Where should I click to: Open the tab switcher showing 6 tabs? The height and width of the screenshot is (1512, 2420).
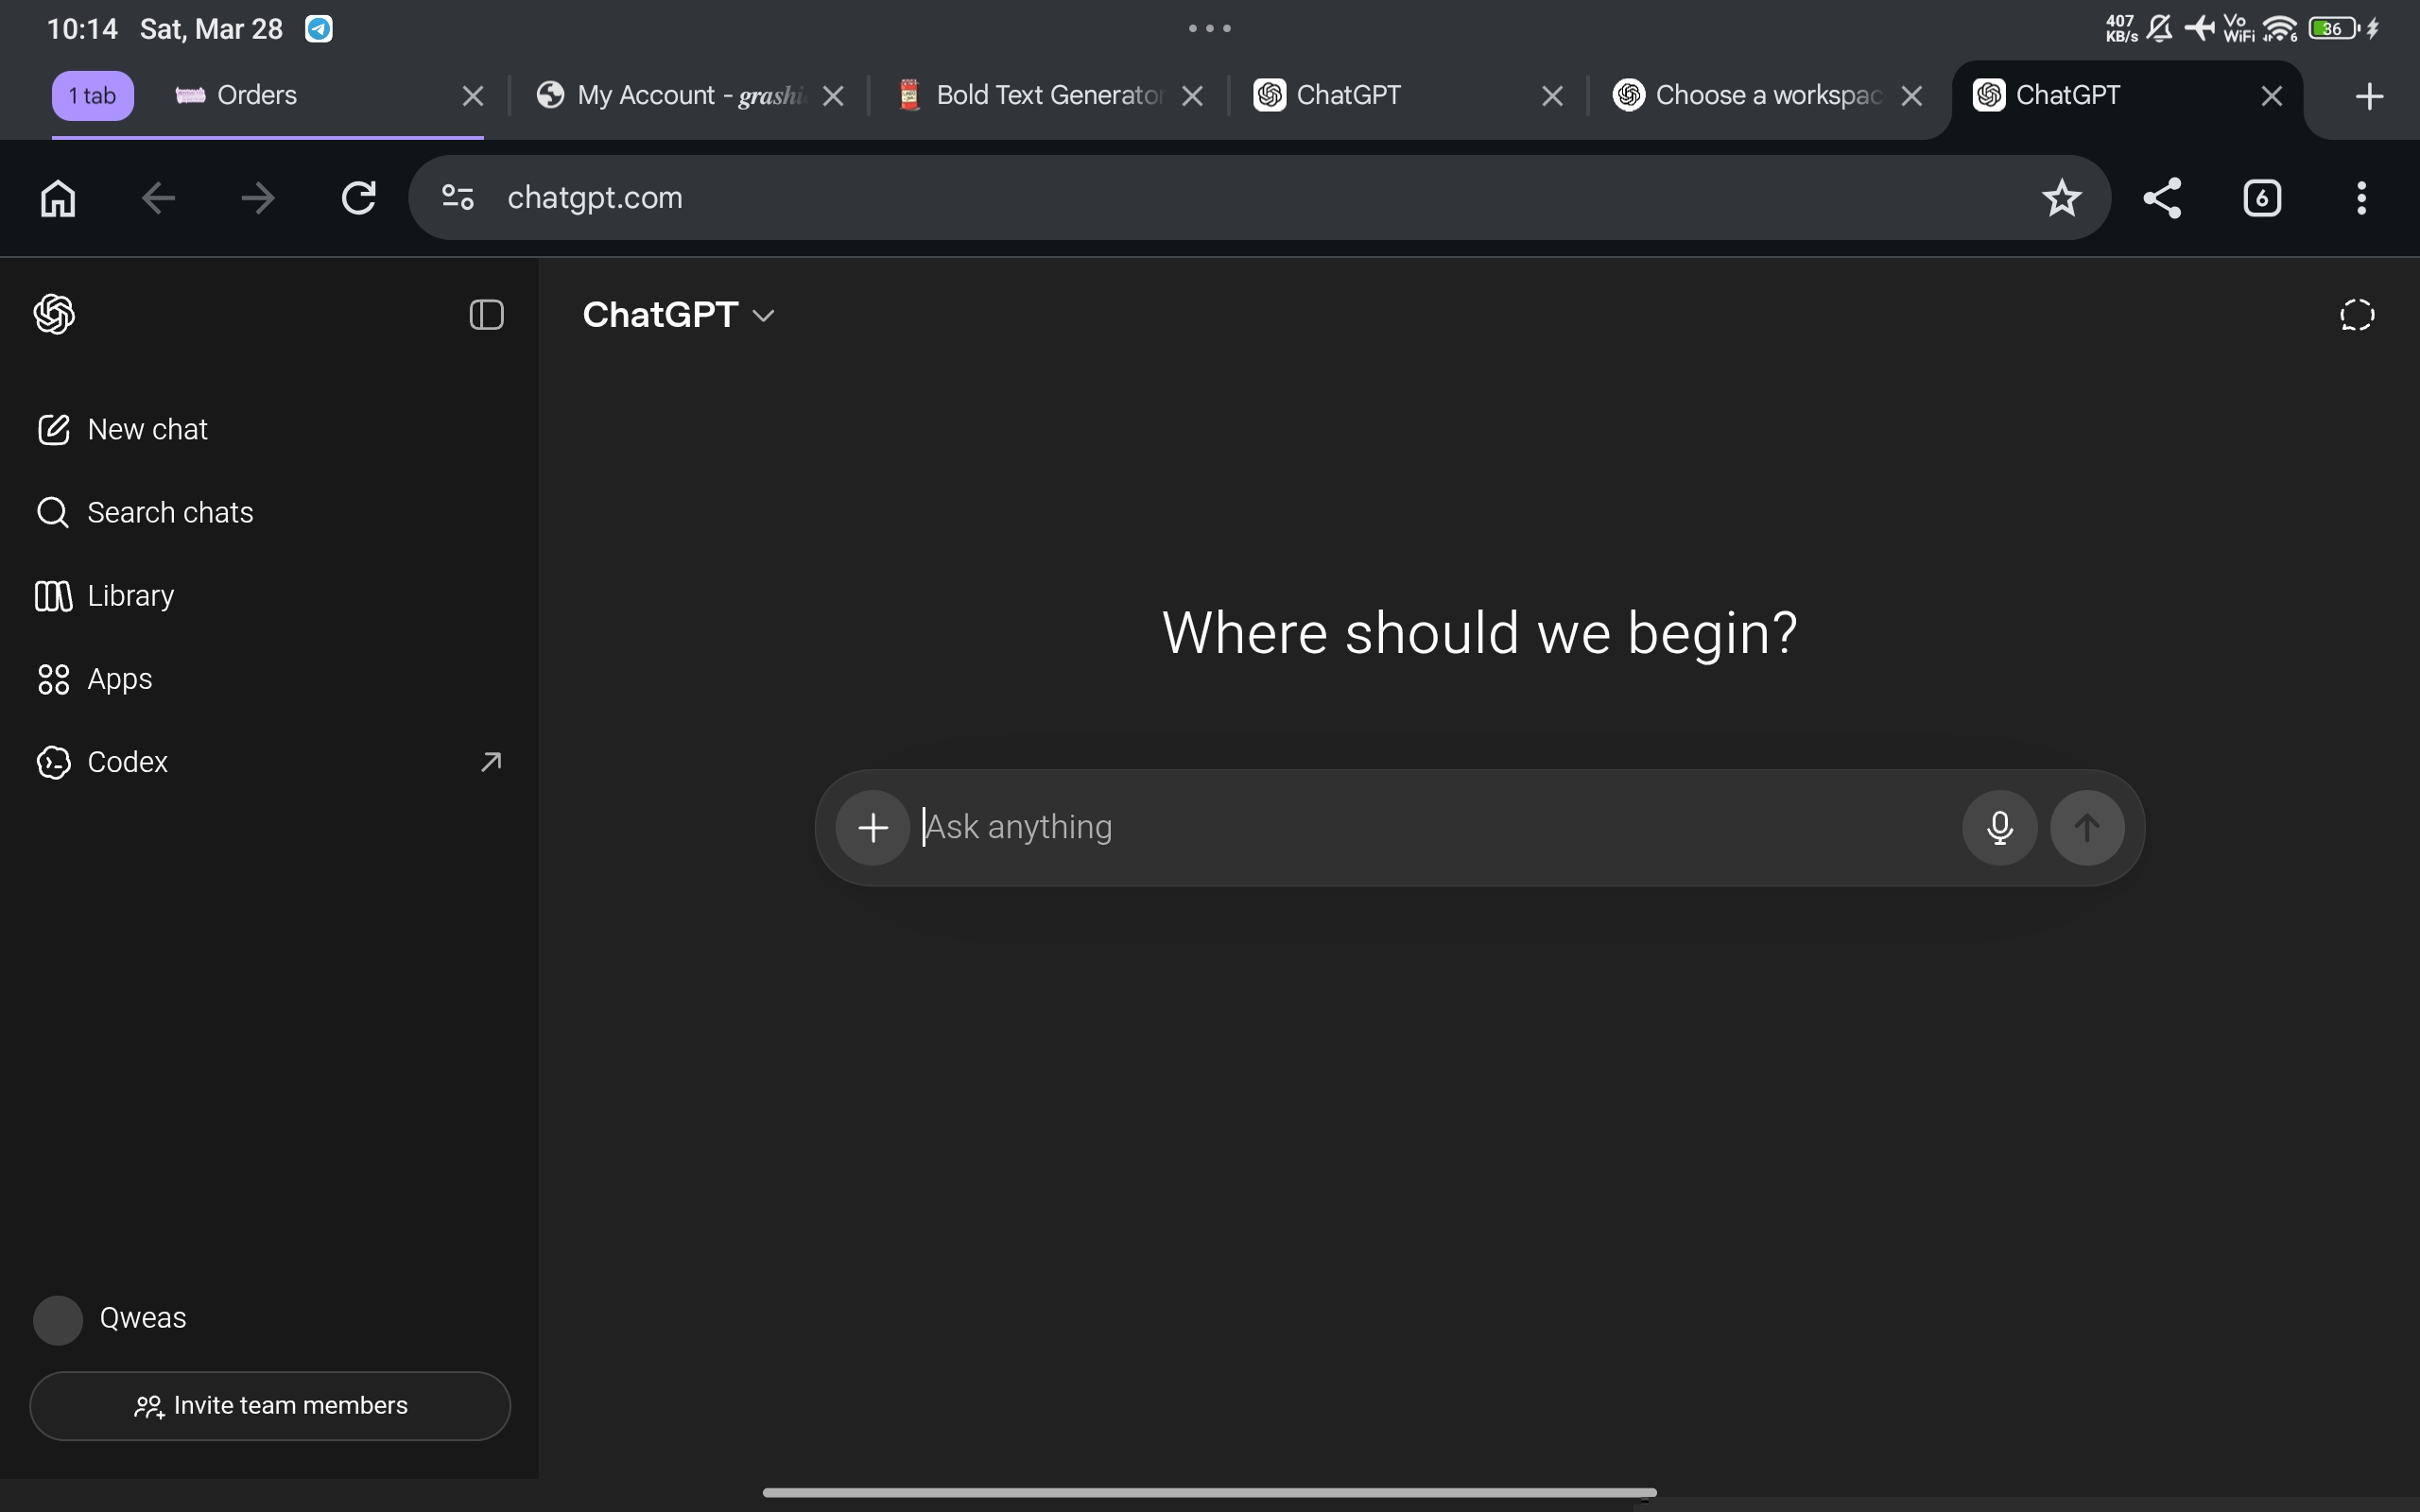[2262, 198]
